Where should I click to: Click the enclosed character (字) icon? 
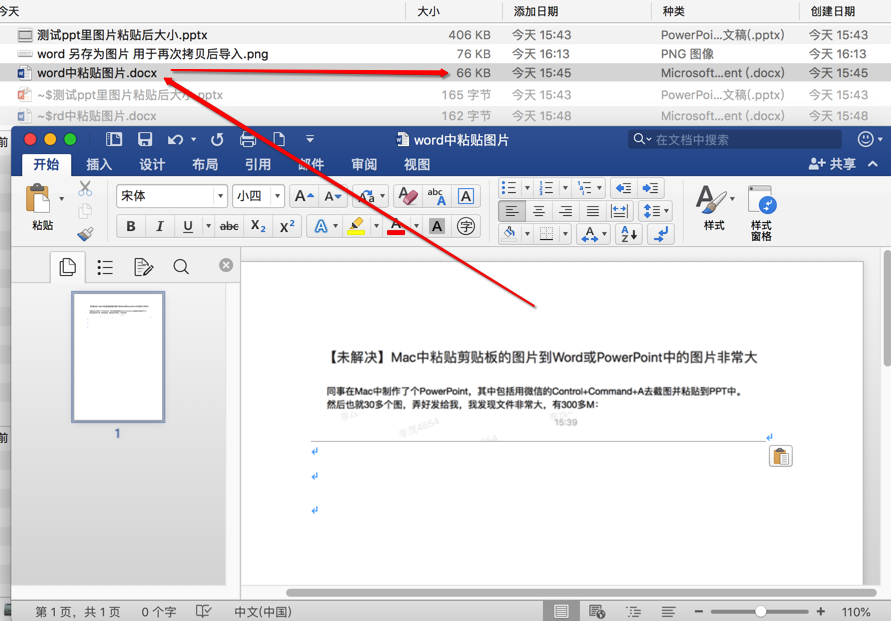[466, 226]
